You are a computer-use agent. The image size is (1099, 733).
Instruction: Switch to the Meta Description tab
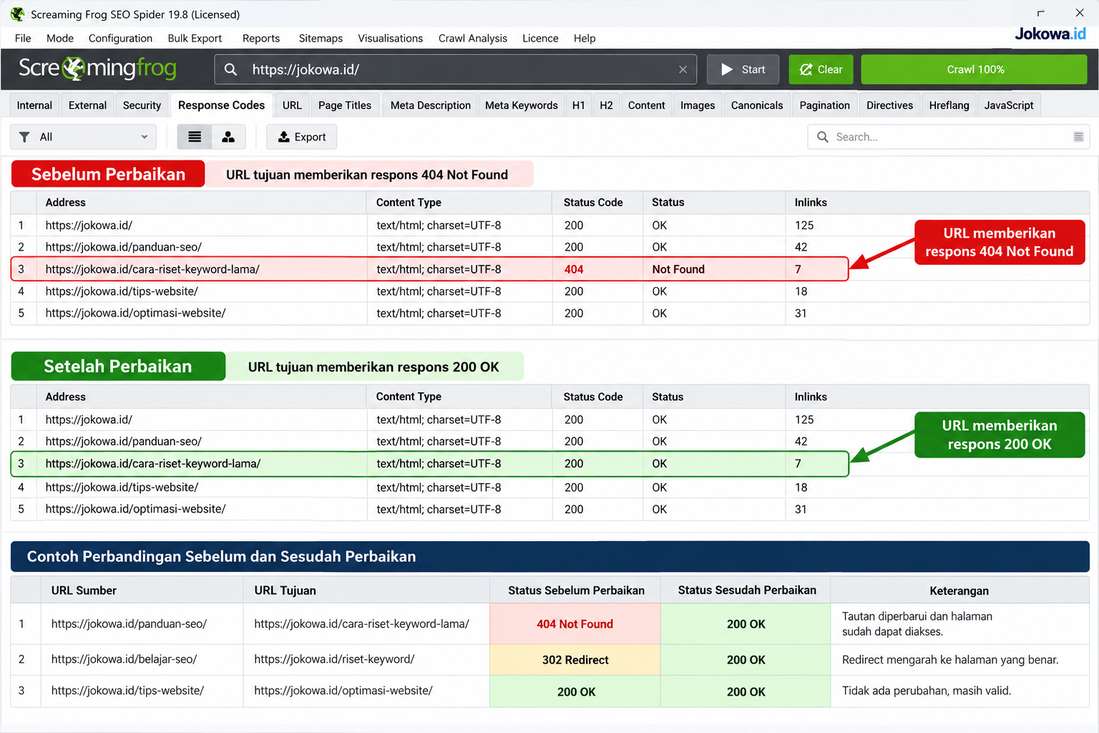tap(430, 105)
